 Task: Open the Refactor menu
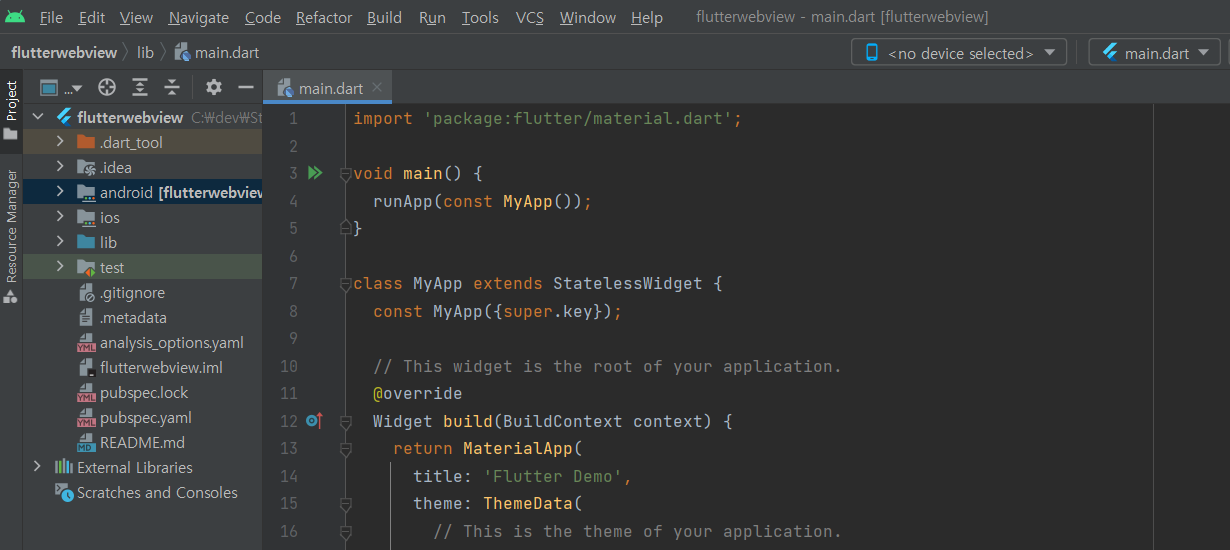(x=324, y=18)
